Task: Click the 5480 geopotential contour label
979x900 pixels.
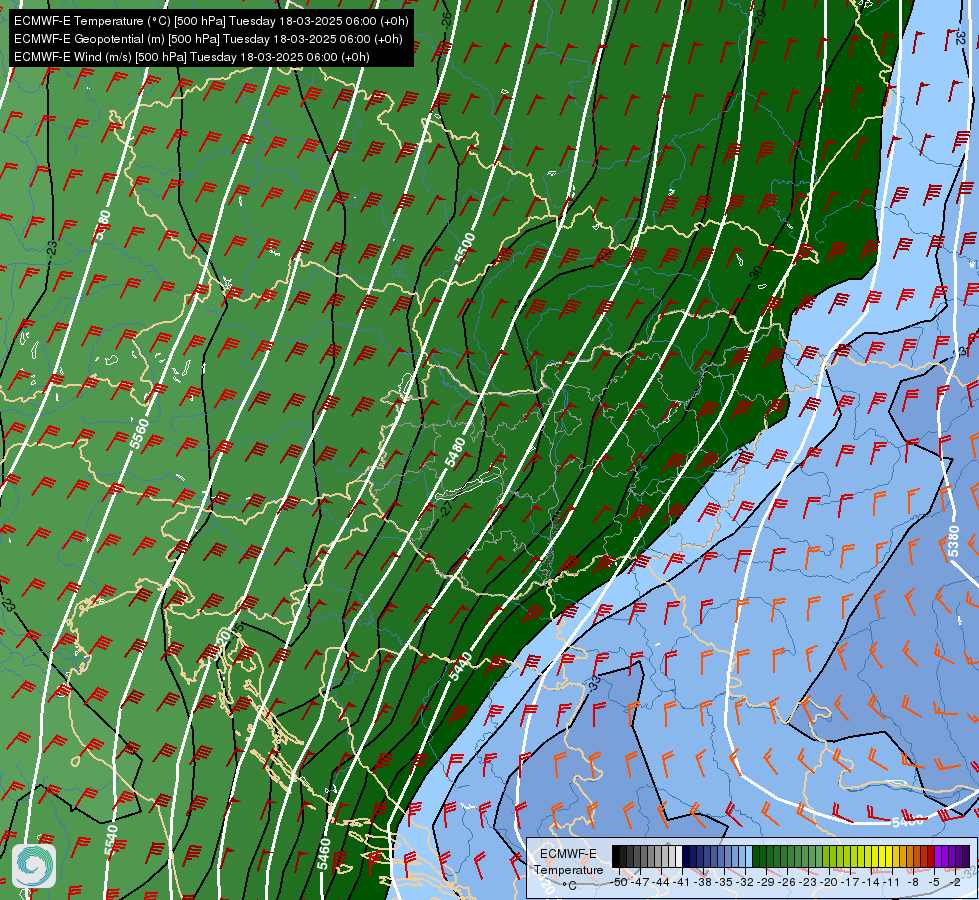Action: pyautogui.click(x=455, y=452)
